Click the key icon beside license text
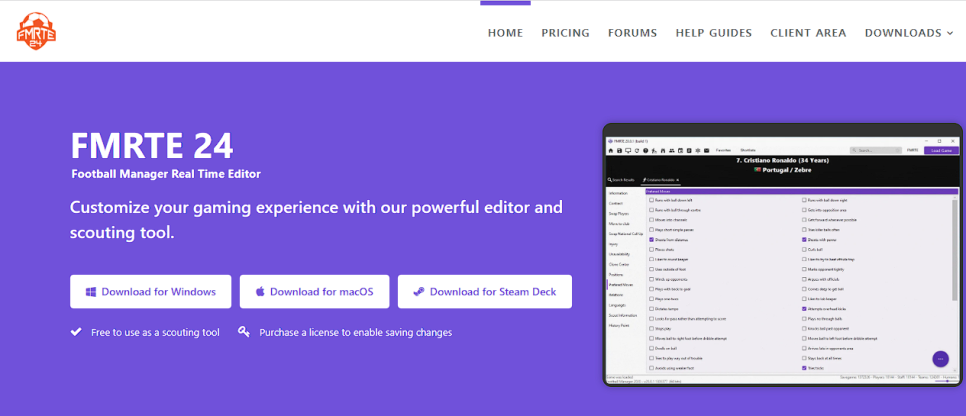The image size is (966, 416). 243,332
